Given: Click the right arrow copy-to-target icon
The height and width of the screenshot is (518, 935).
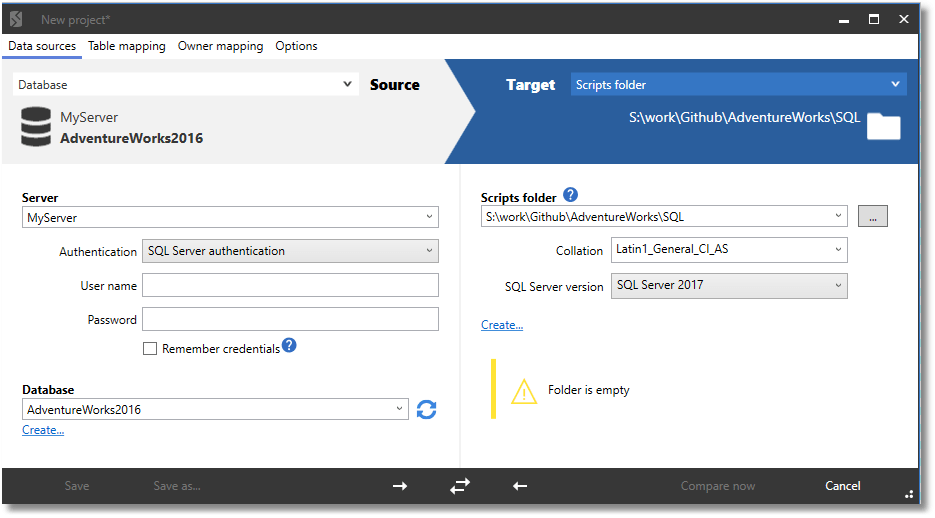Looking at the screenshot, I should tap(400, 486).
